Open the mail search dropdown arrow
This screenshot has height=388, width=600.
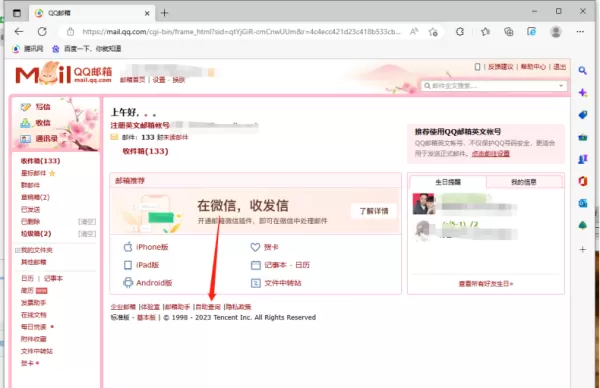point(561,86)
